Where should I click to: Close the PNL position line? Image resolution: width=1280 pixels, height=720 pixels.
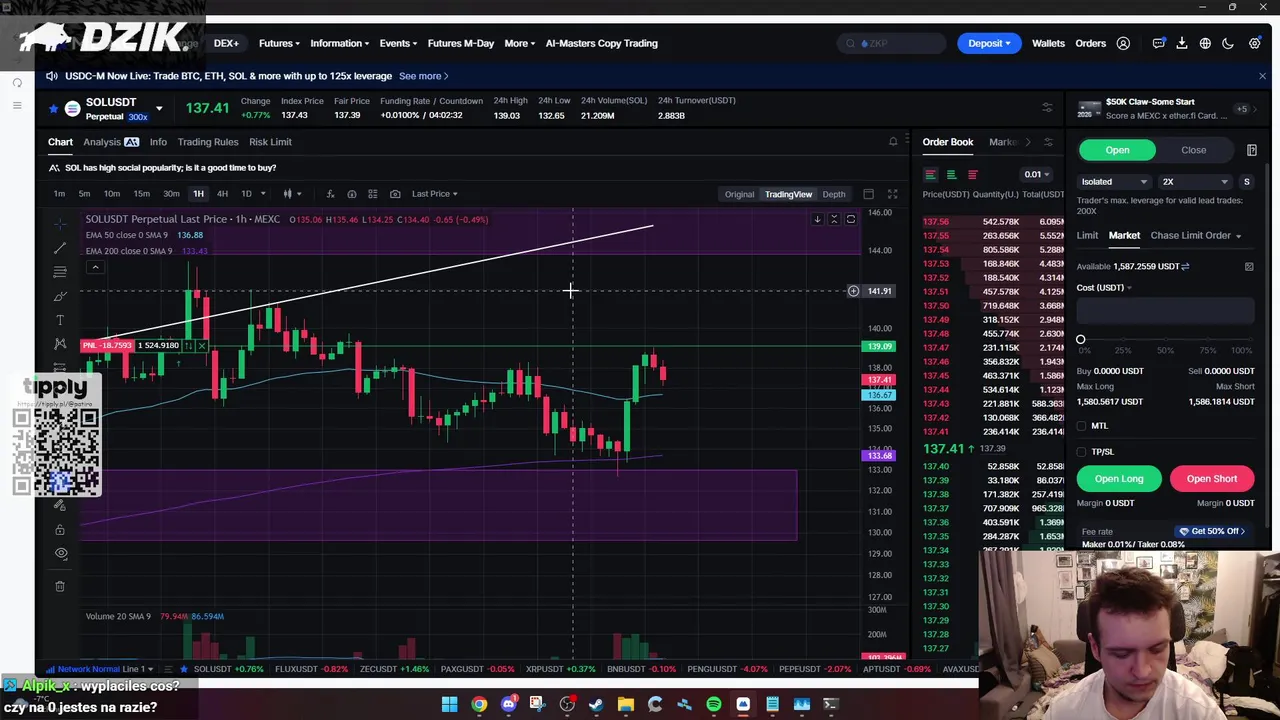pos(201,345)
